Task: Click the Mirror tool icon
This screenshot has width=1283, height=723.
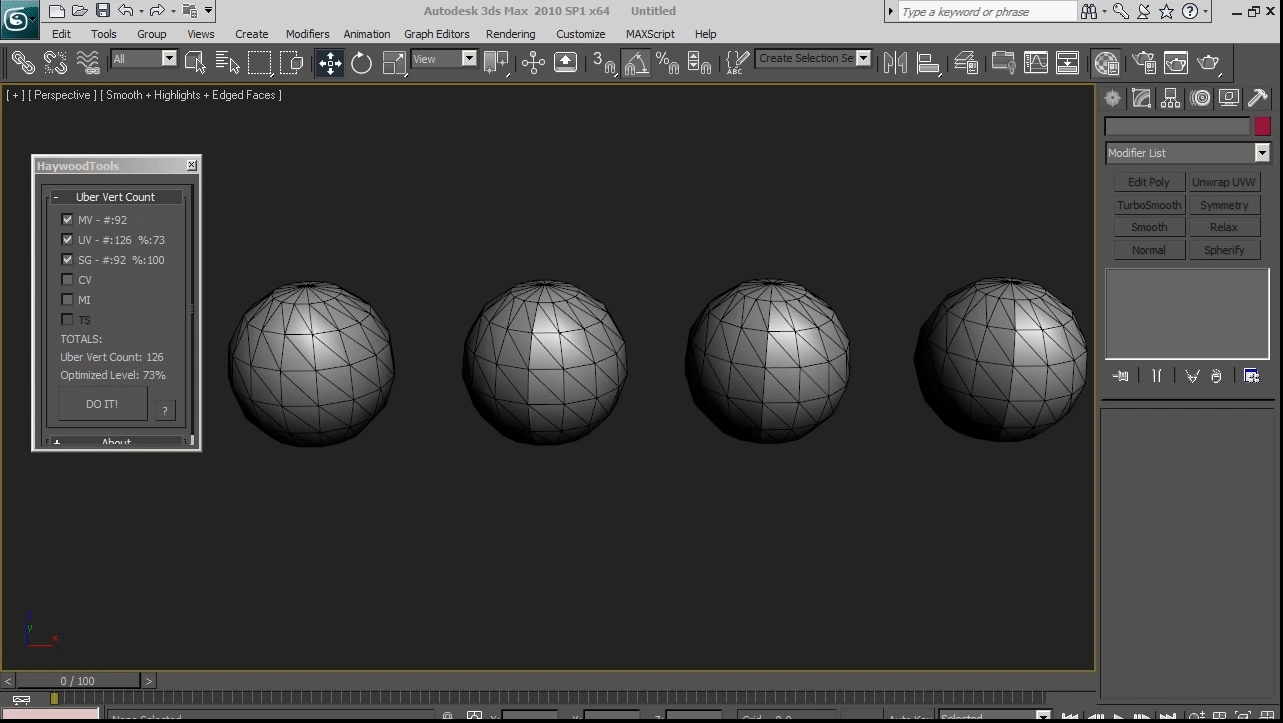Action: click(895, 63)
